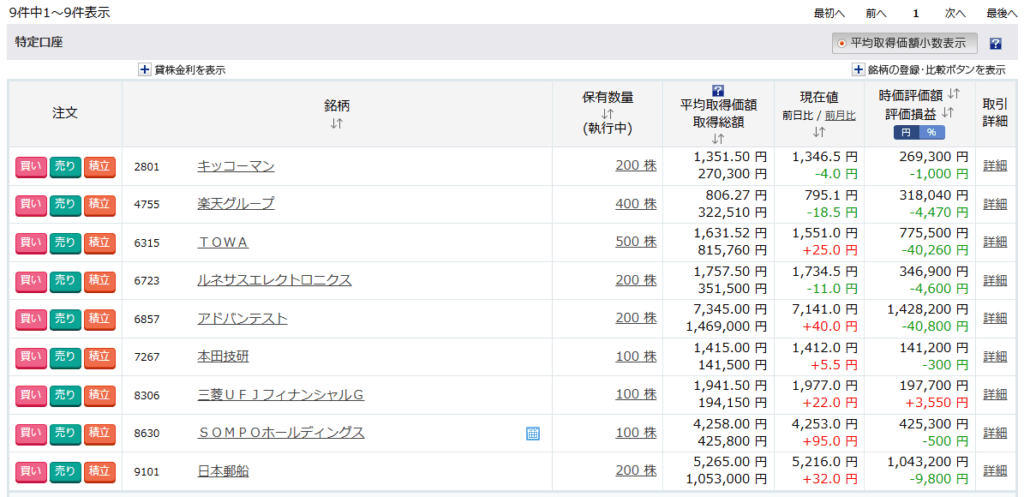Open 詳細 for 三菱UFJフィナンシャルG row
This screenshot has height=497, width=1024.
995,394
